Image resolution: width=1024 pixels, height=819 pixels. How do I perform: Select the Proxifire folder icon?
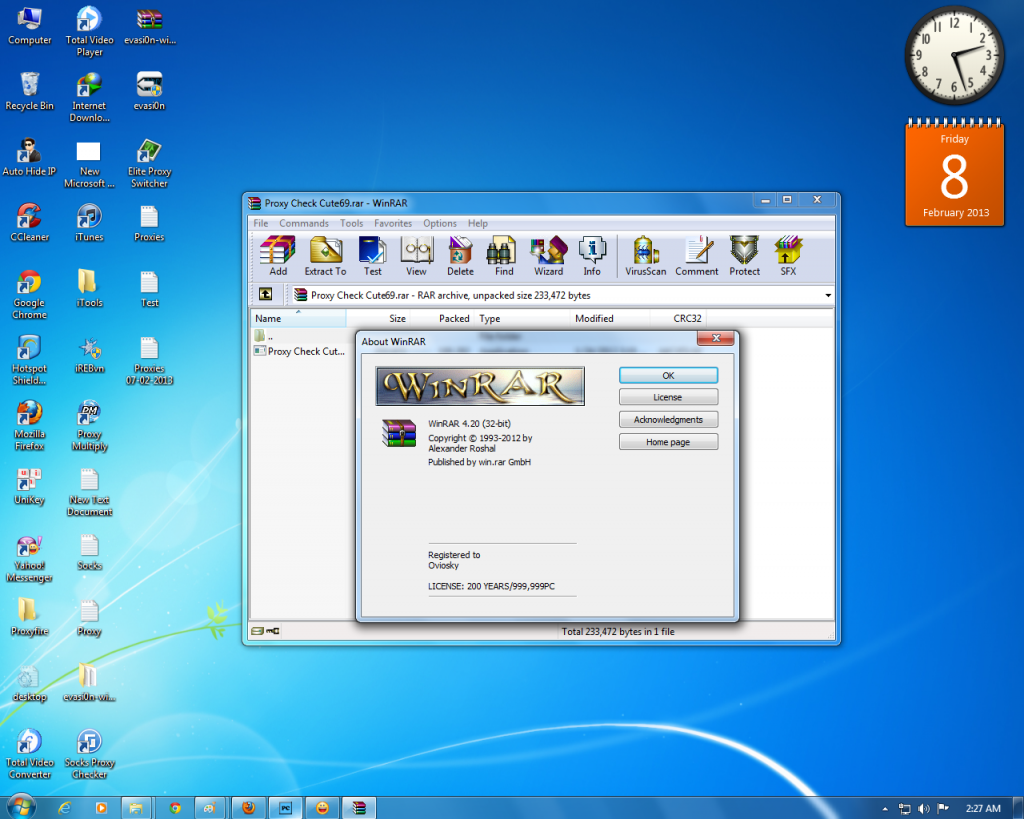pyautogui.click(x=29, y=617)
